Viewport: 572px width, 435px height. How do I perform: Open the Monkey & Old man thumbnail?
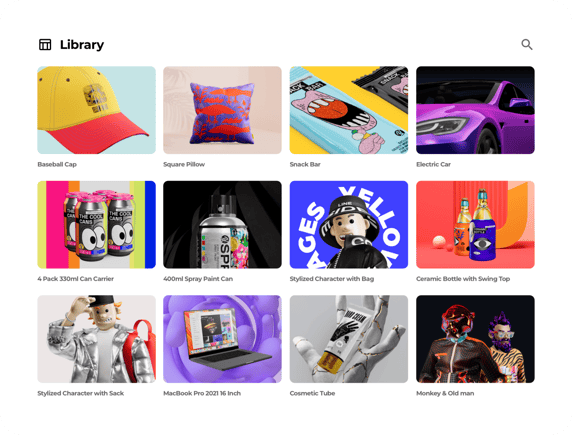click(x=475, y=339)
